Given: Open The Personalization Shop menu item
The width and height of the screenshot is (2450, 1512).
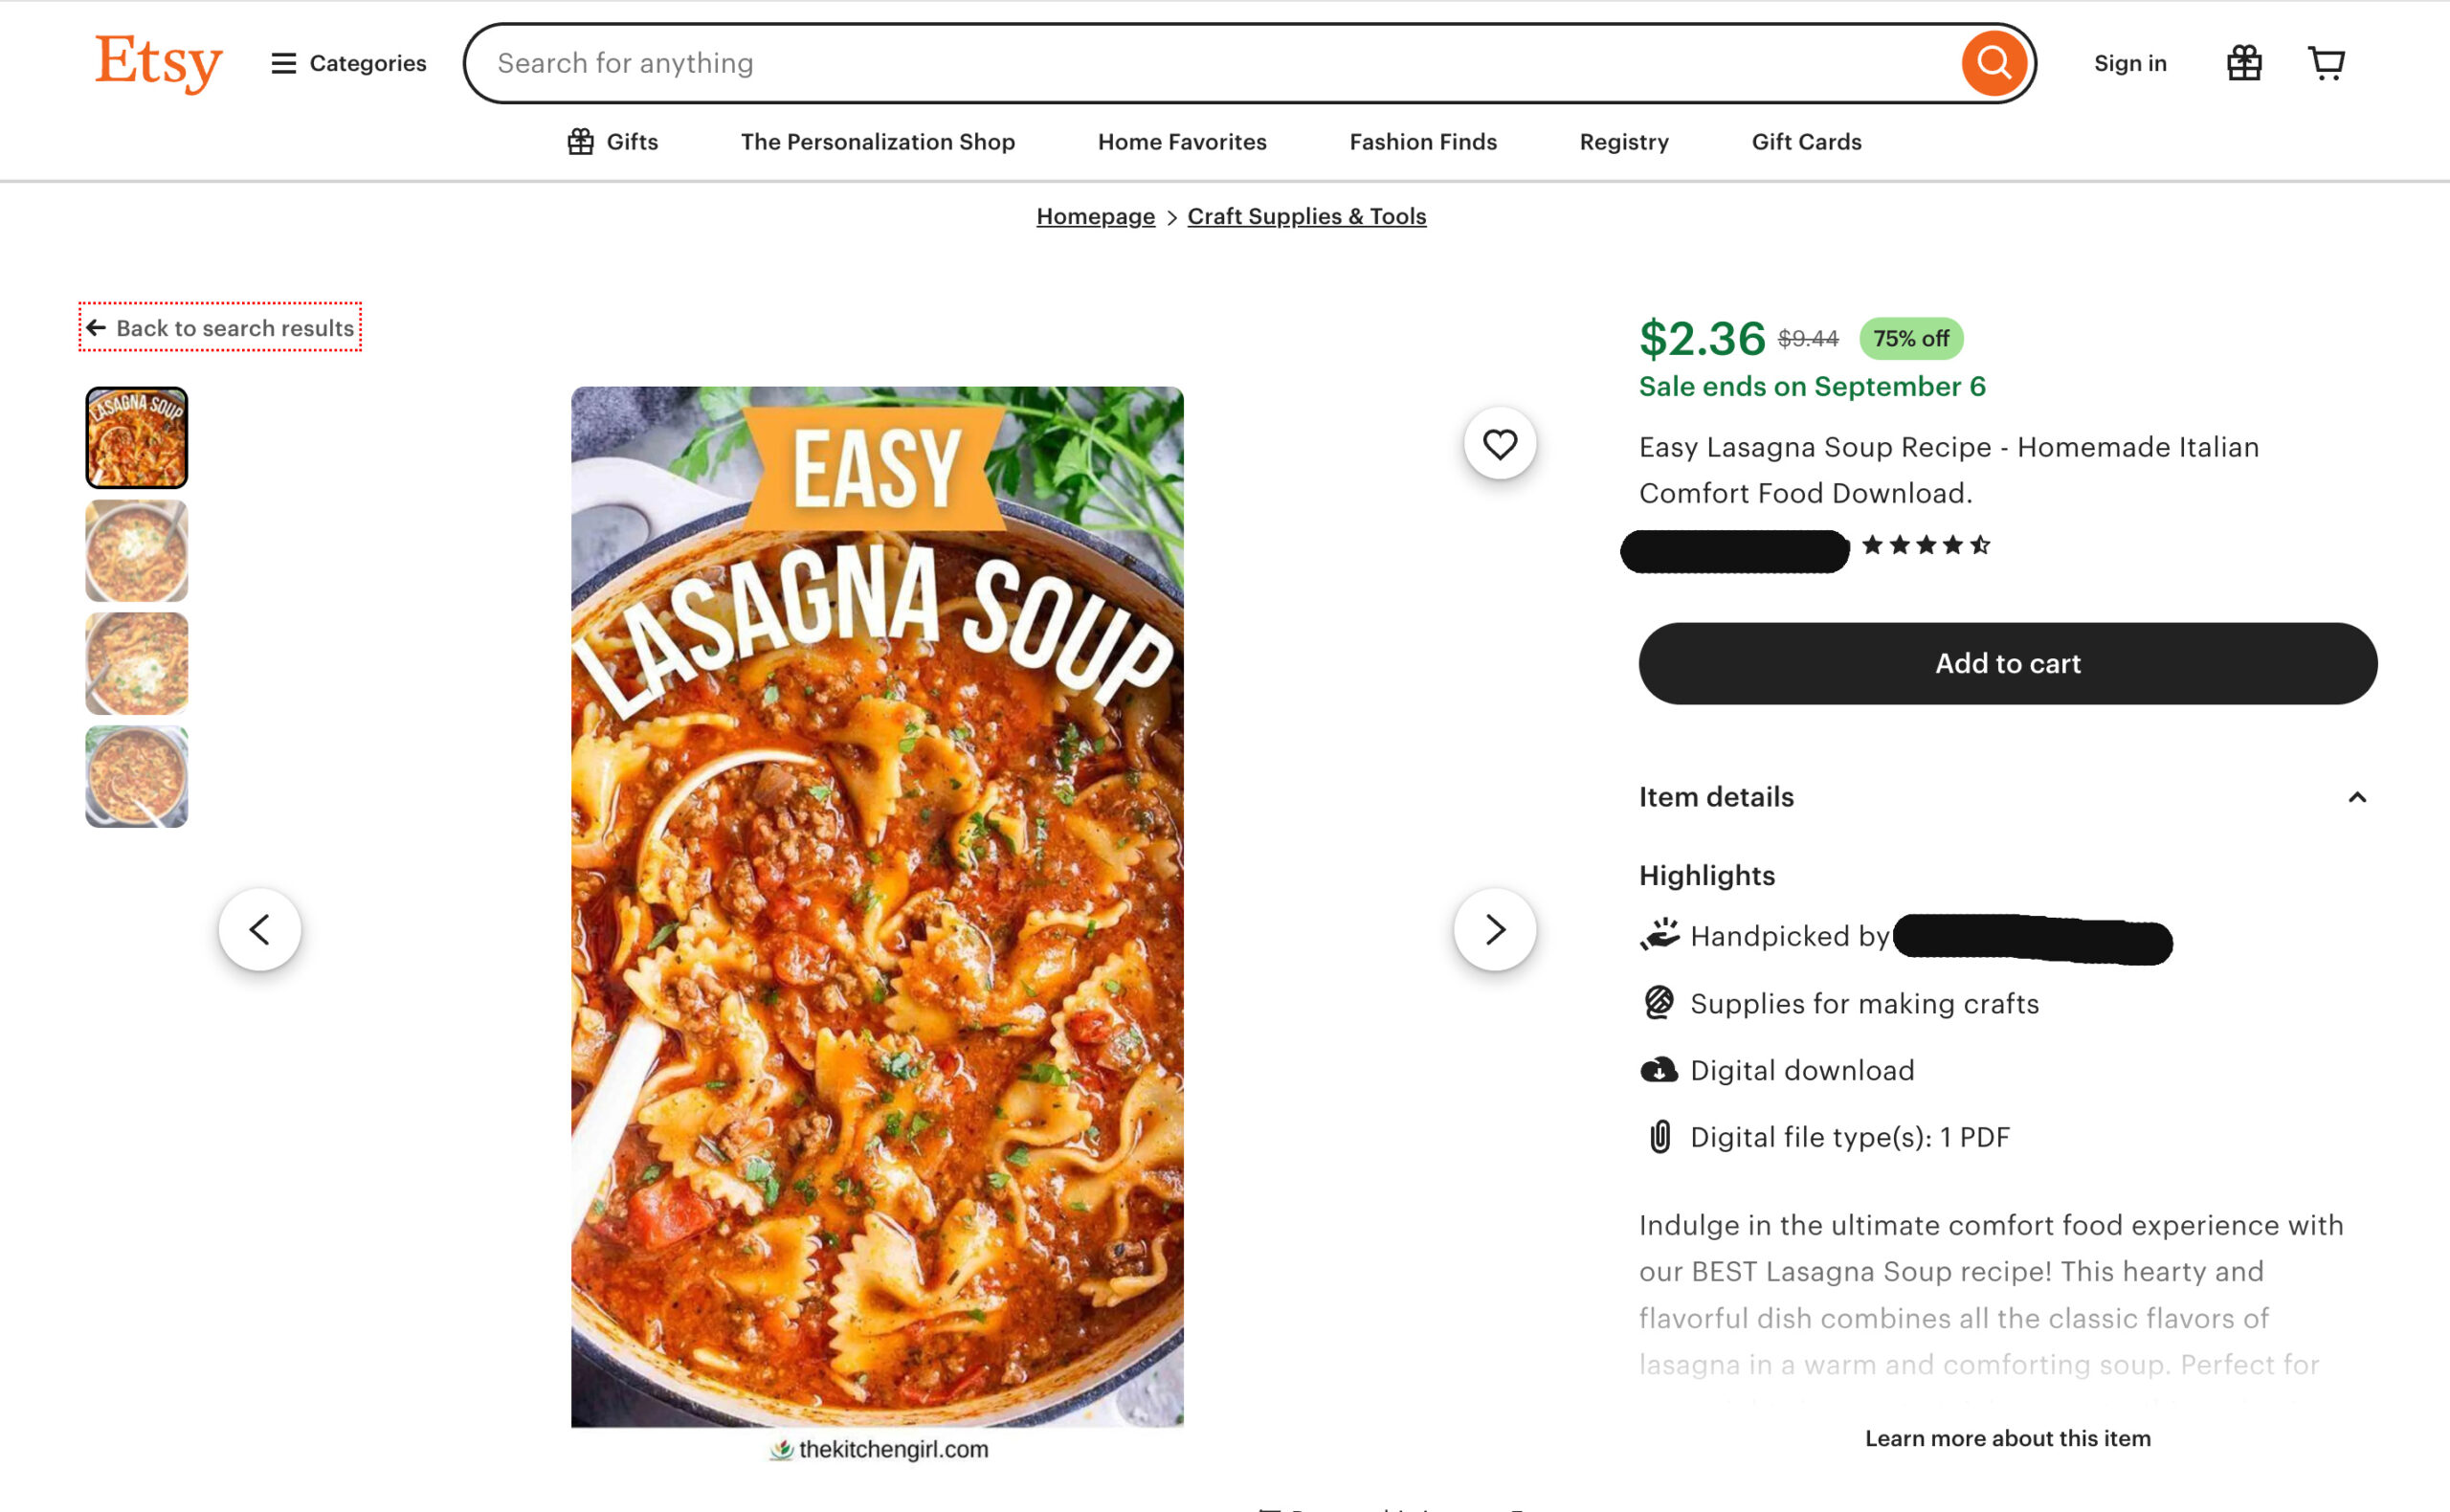Looking at the screenshot, I should [x=877, y=142].
